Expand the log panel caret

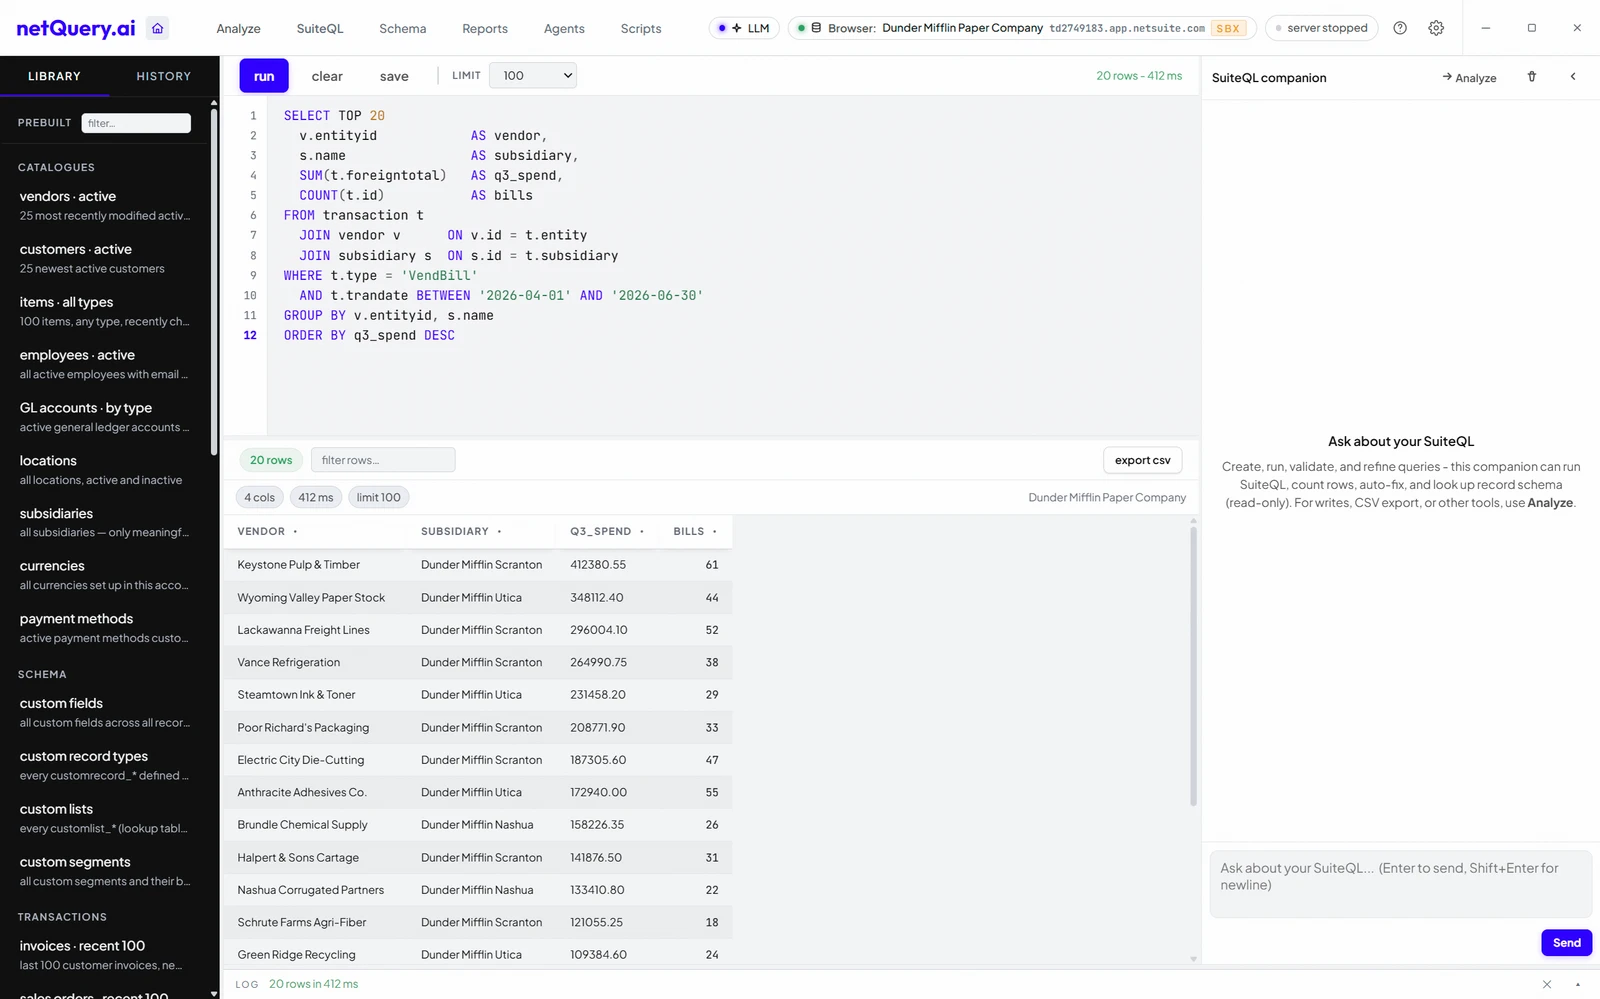pyautogui.click(x=1578, y=984)
